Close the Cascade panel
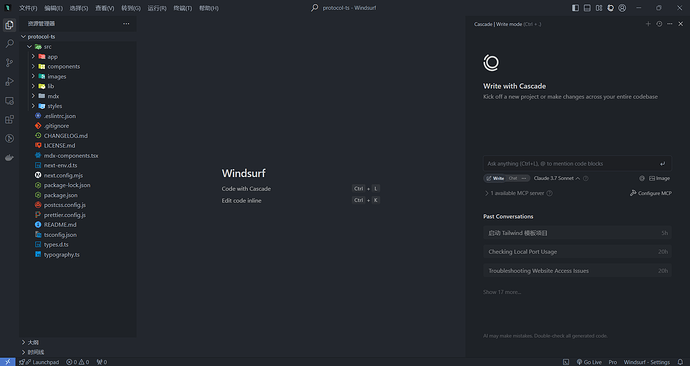690x366 pixels. pos(681,24)
